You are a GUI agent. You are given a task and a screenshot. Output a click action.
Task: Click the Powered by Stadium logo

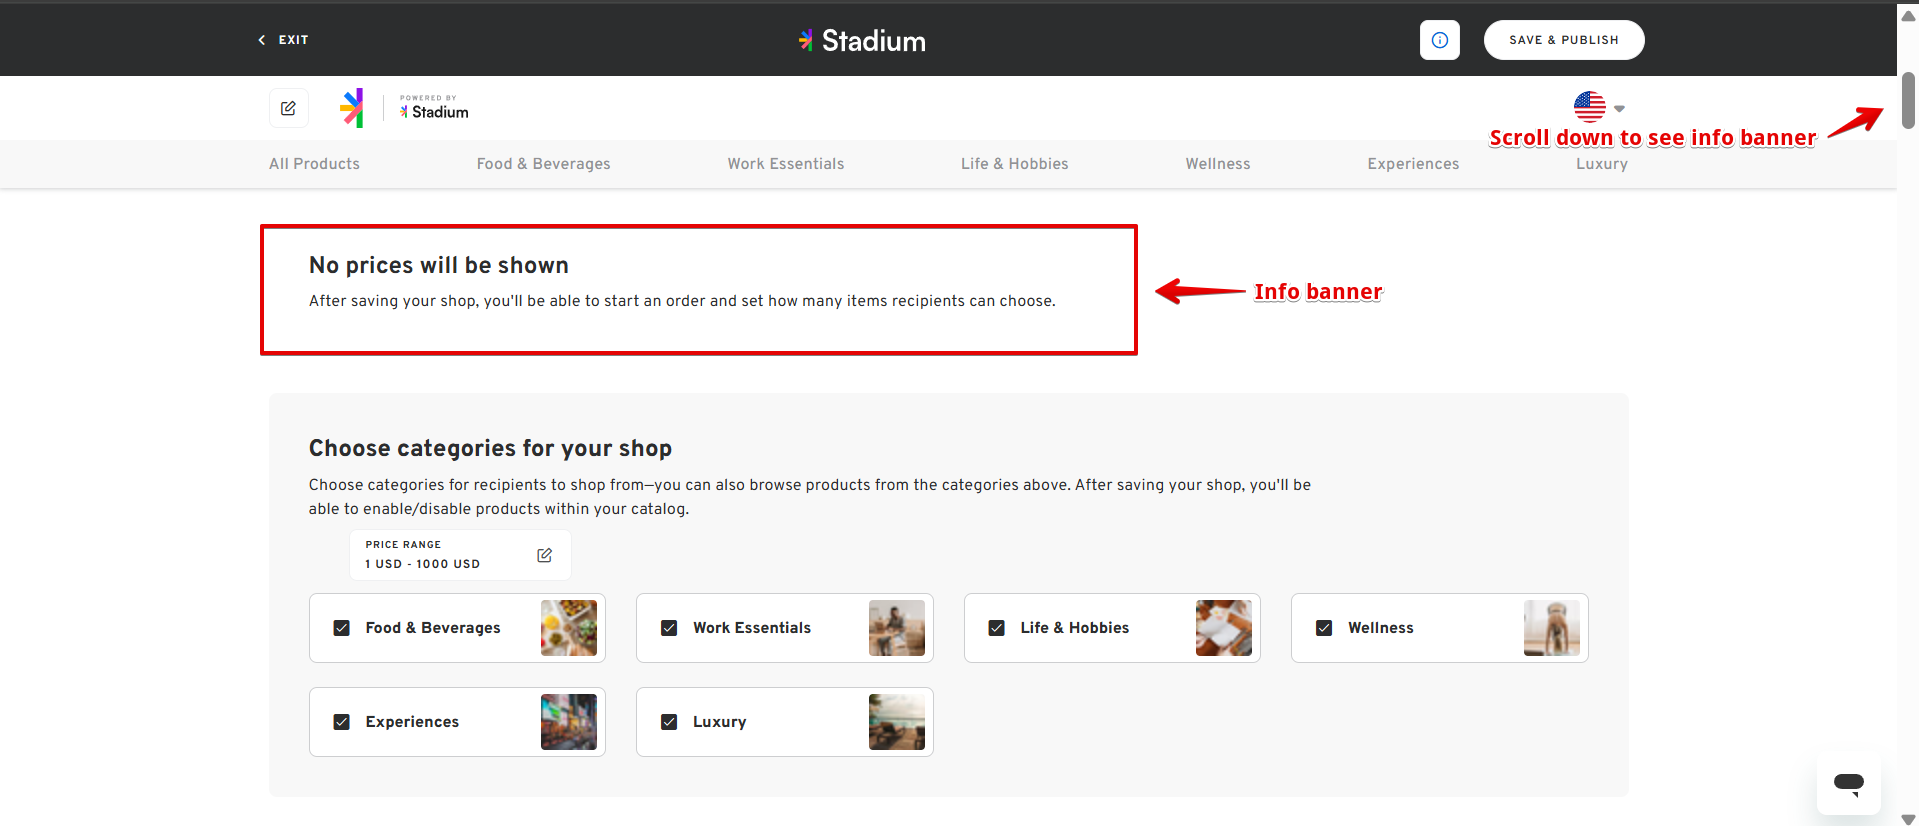434,108
